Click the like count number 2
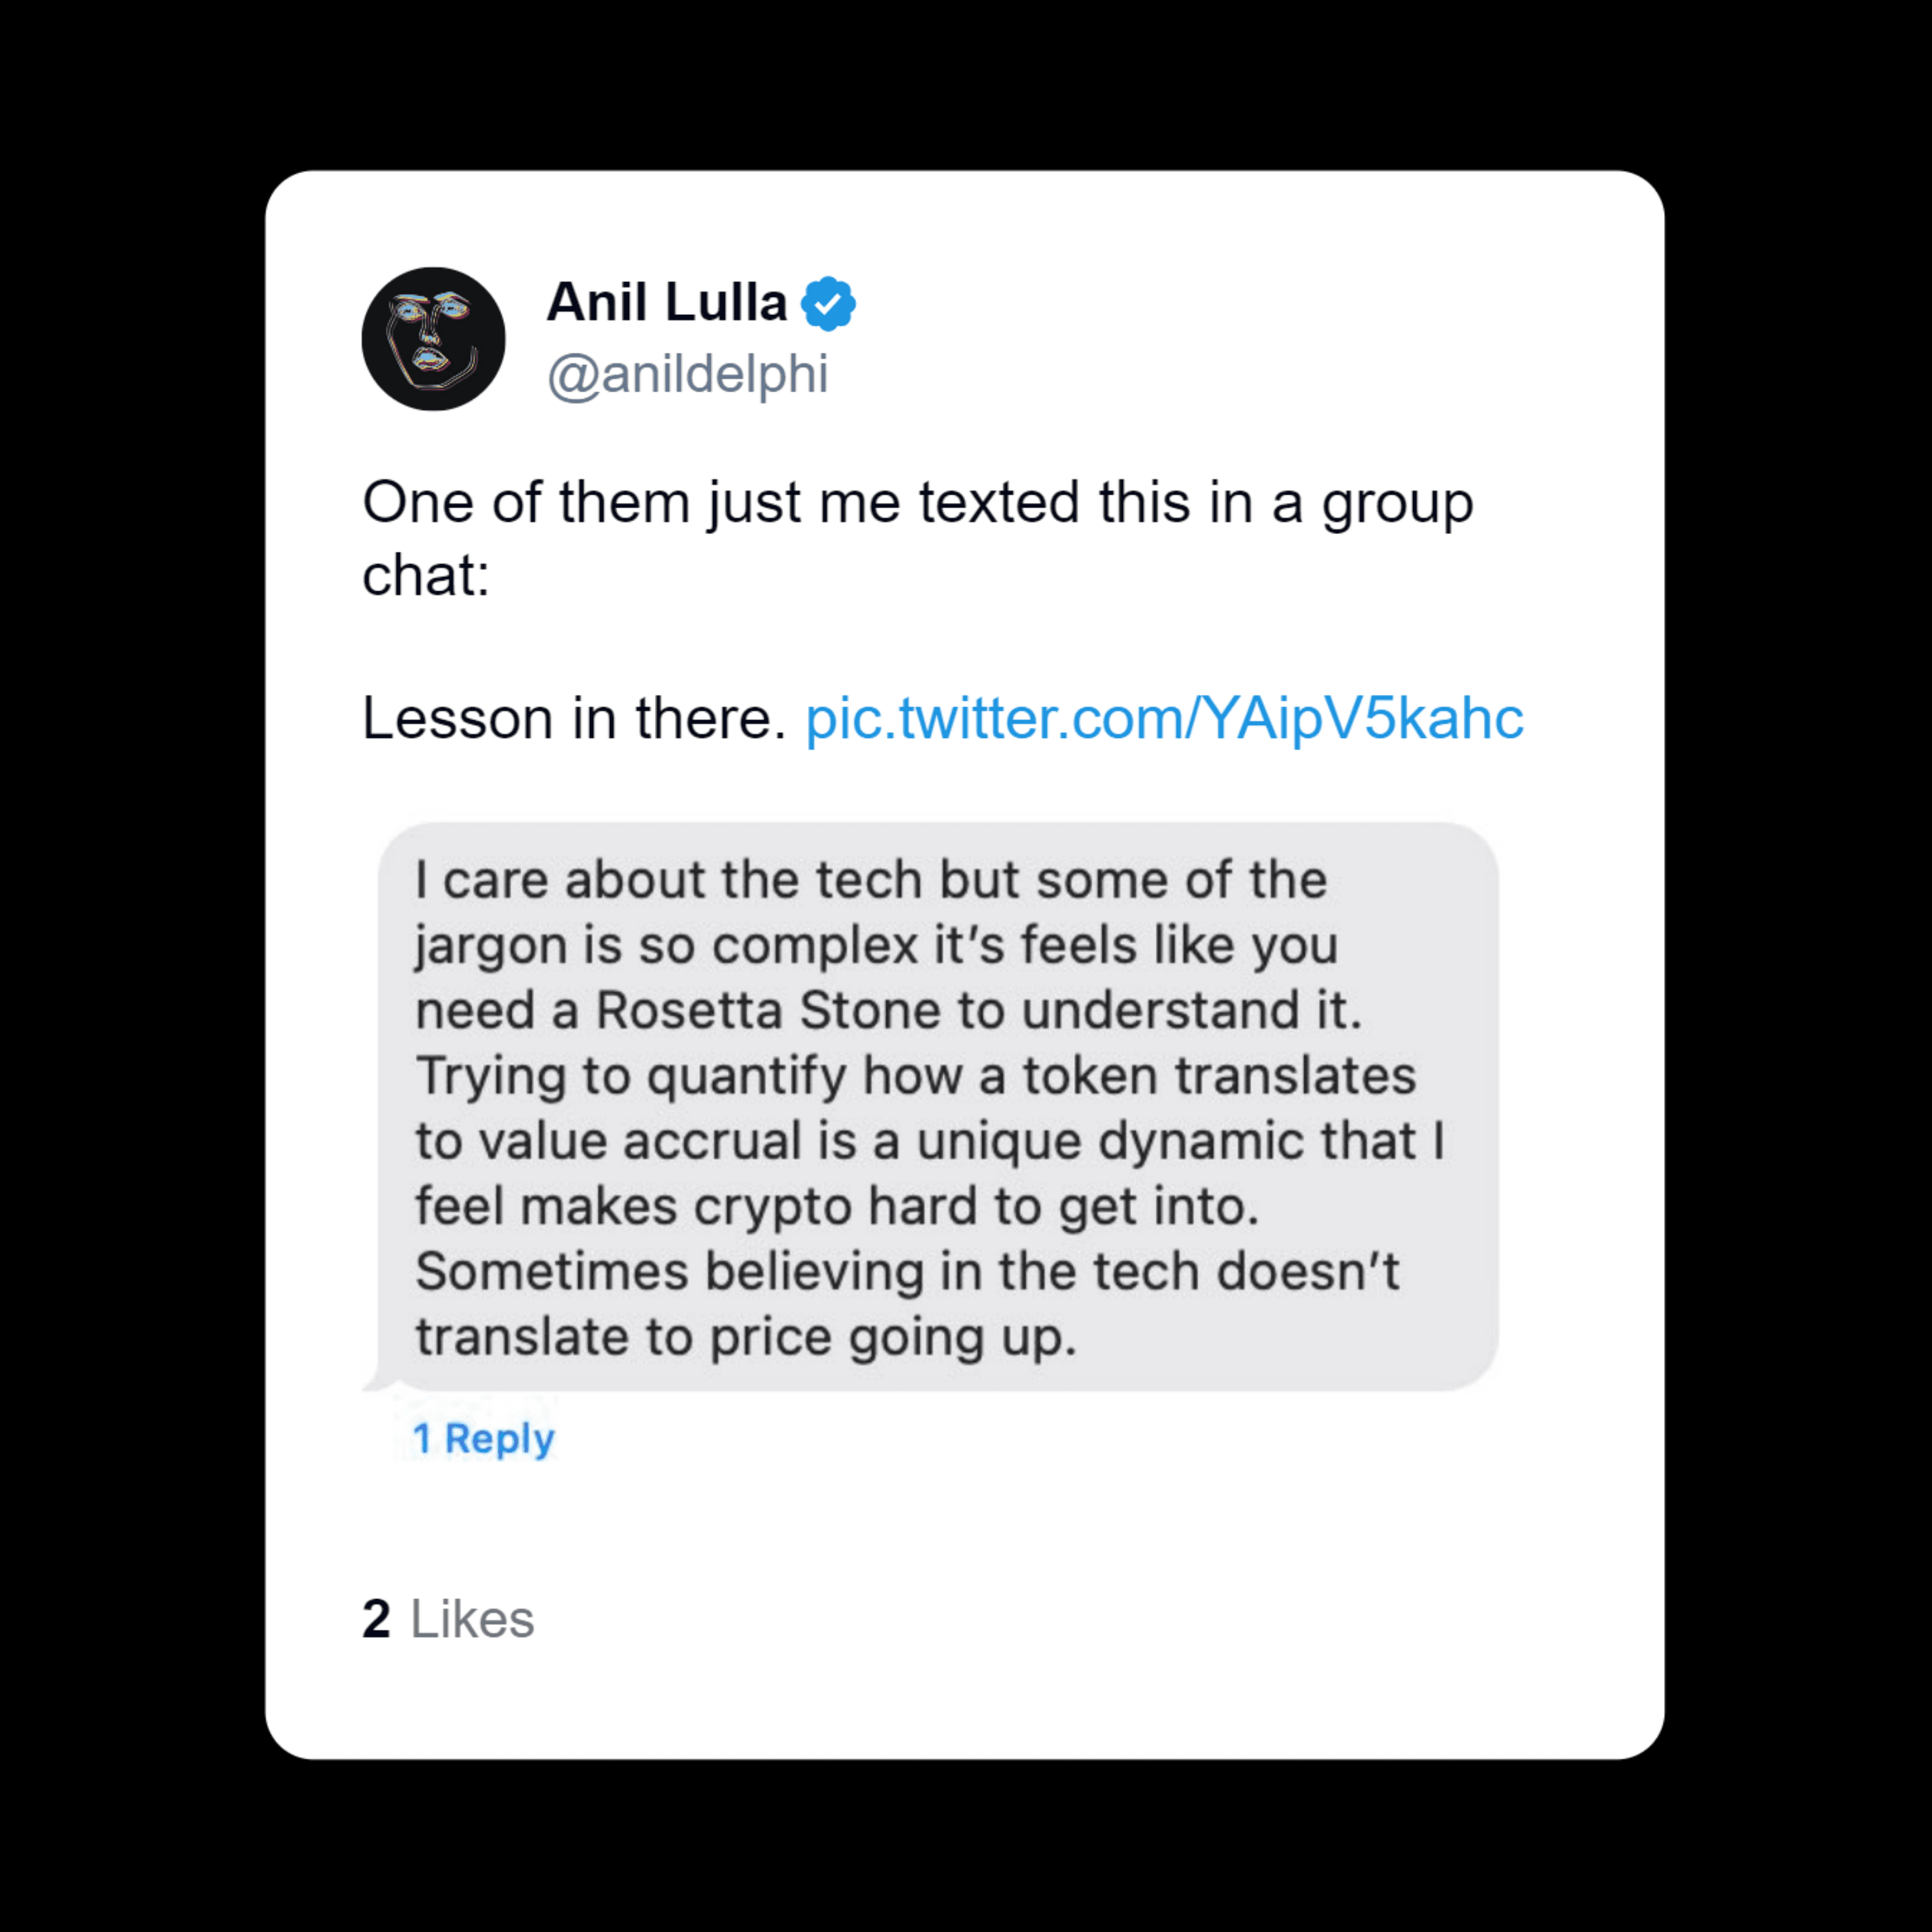 [x=376, y=1619]
